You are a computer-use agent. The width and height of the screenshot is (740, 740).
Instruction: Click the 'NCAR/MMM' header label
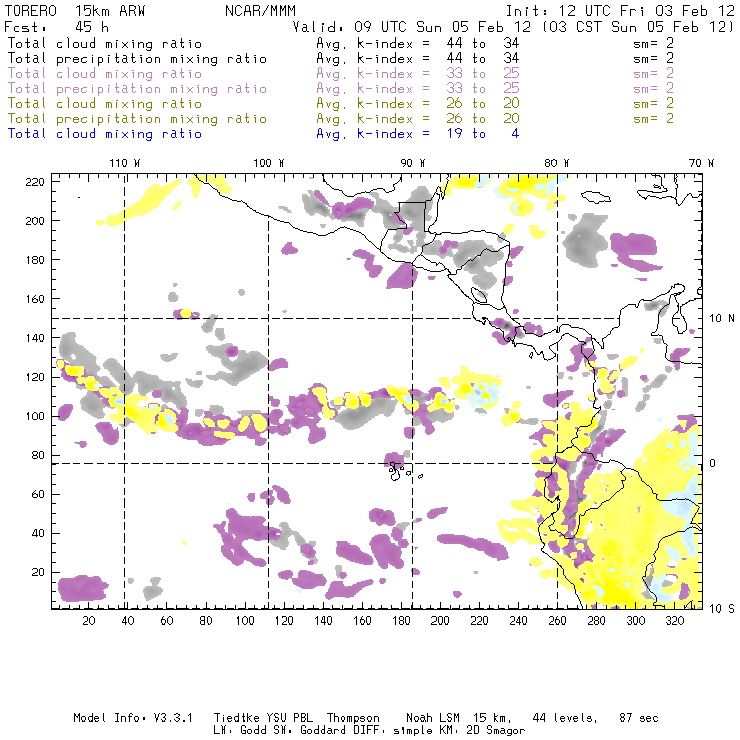click(260, 11)
